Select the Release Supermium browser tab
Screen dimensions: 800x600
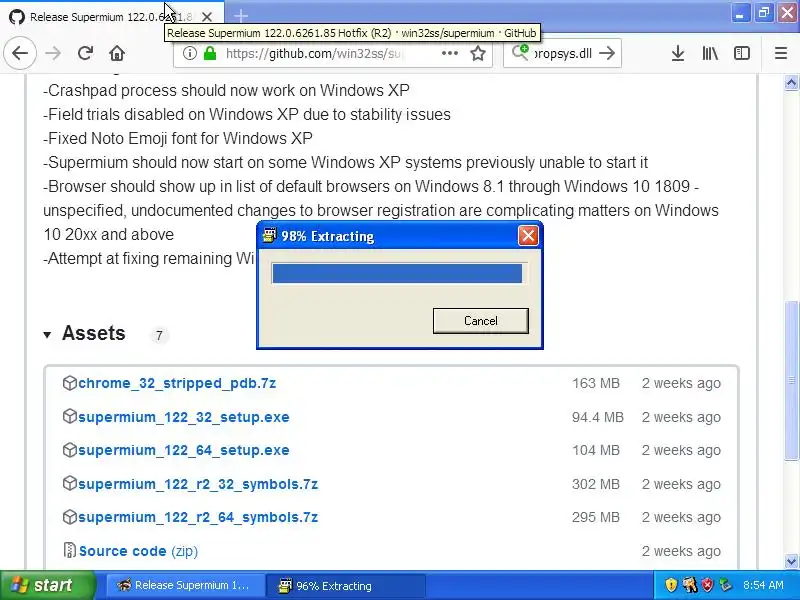[111, 17]
